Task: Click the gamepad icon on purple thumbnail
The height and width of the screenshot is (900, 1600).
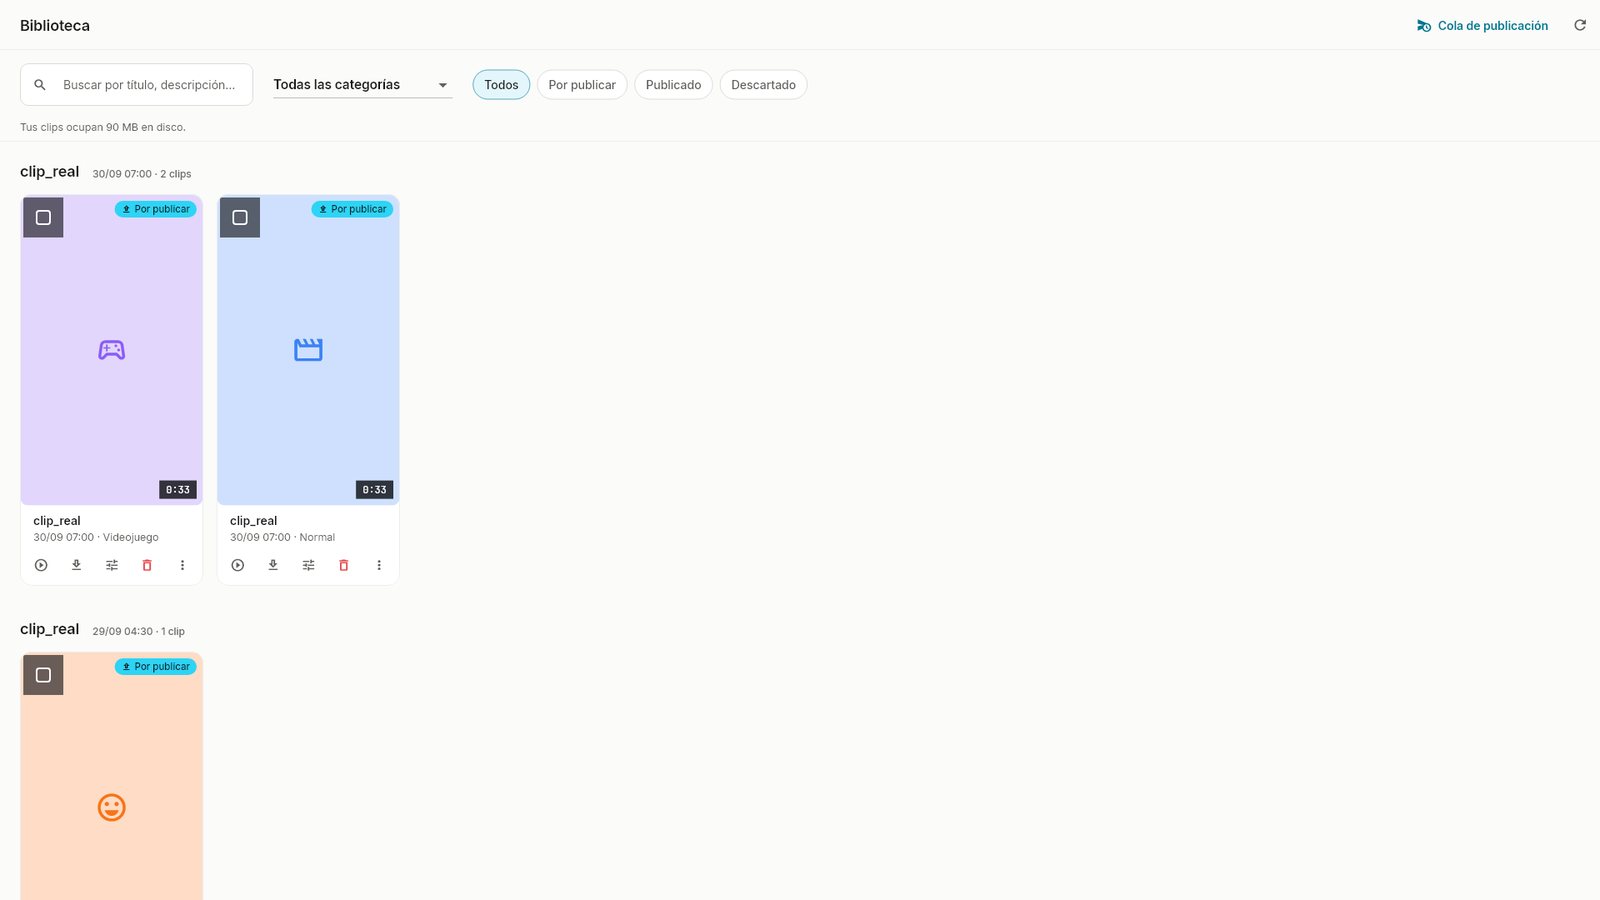Action: pos(111,350)
